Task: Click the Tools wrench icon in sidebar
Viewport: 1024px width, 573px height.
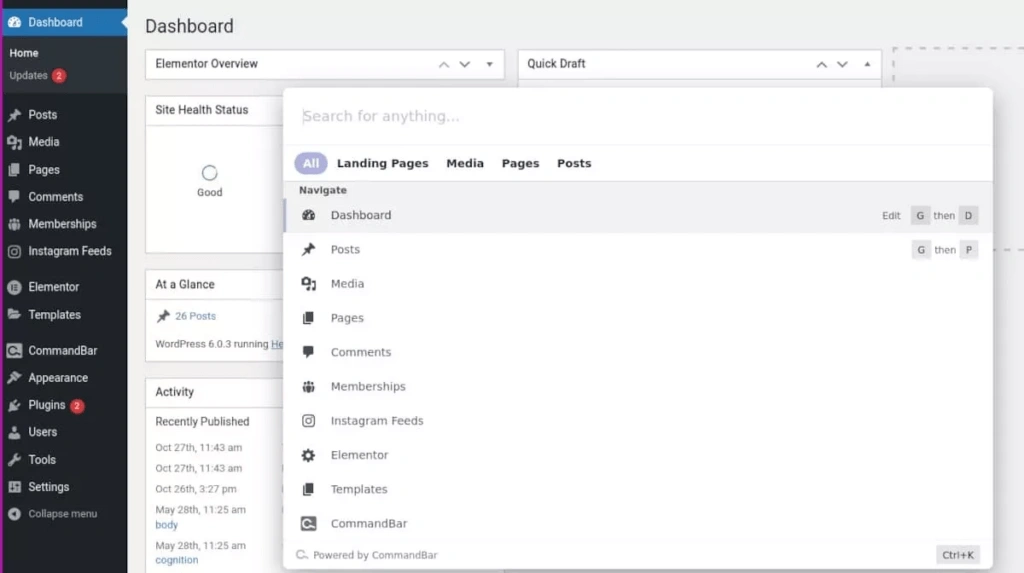Action: [14, 460]
